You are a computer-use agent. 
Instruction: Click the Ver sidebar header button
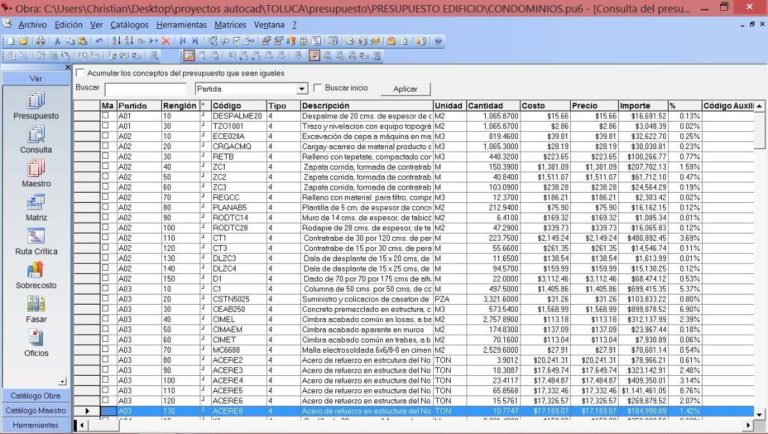point(35,78)
